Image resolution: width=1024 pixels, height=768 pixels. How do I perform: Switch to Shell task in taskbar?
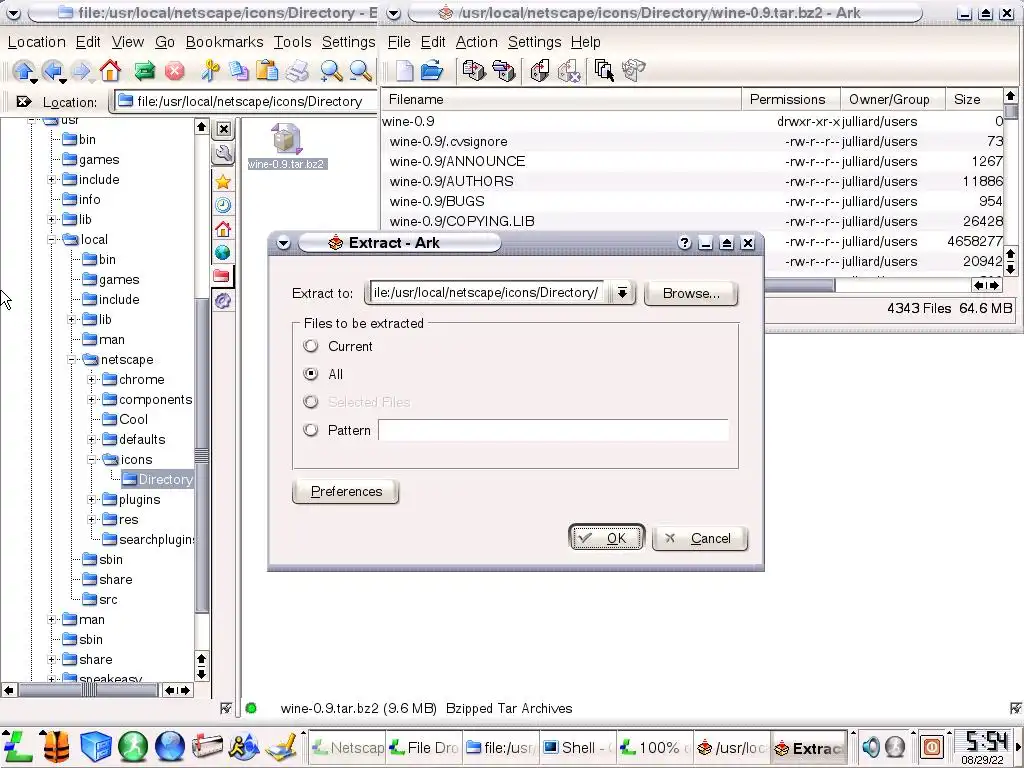pyautogui.click(x=577, y=748)
